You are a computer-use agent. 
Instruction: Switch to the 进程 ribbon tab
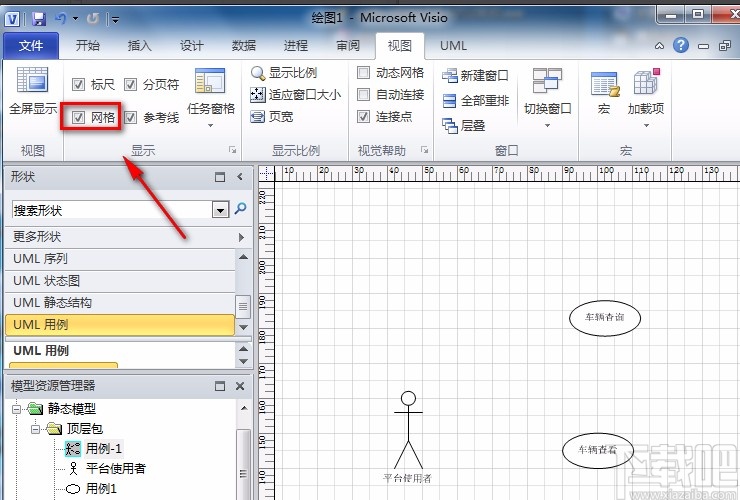point(296,46)
